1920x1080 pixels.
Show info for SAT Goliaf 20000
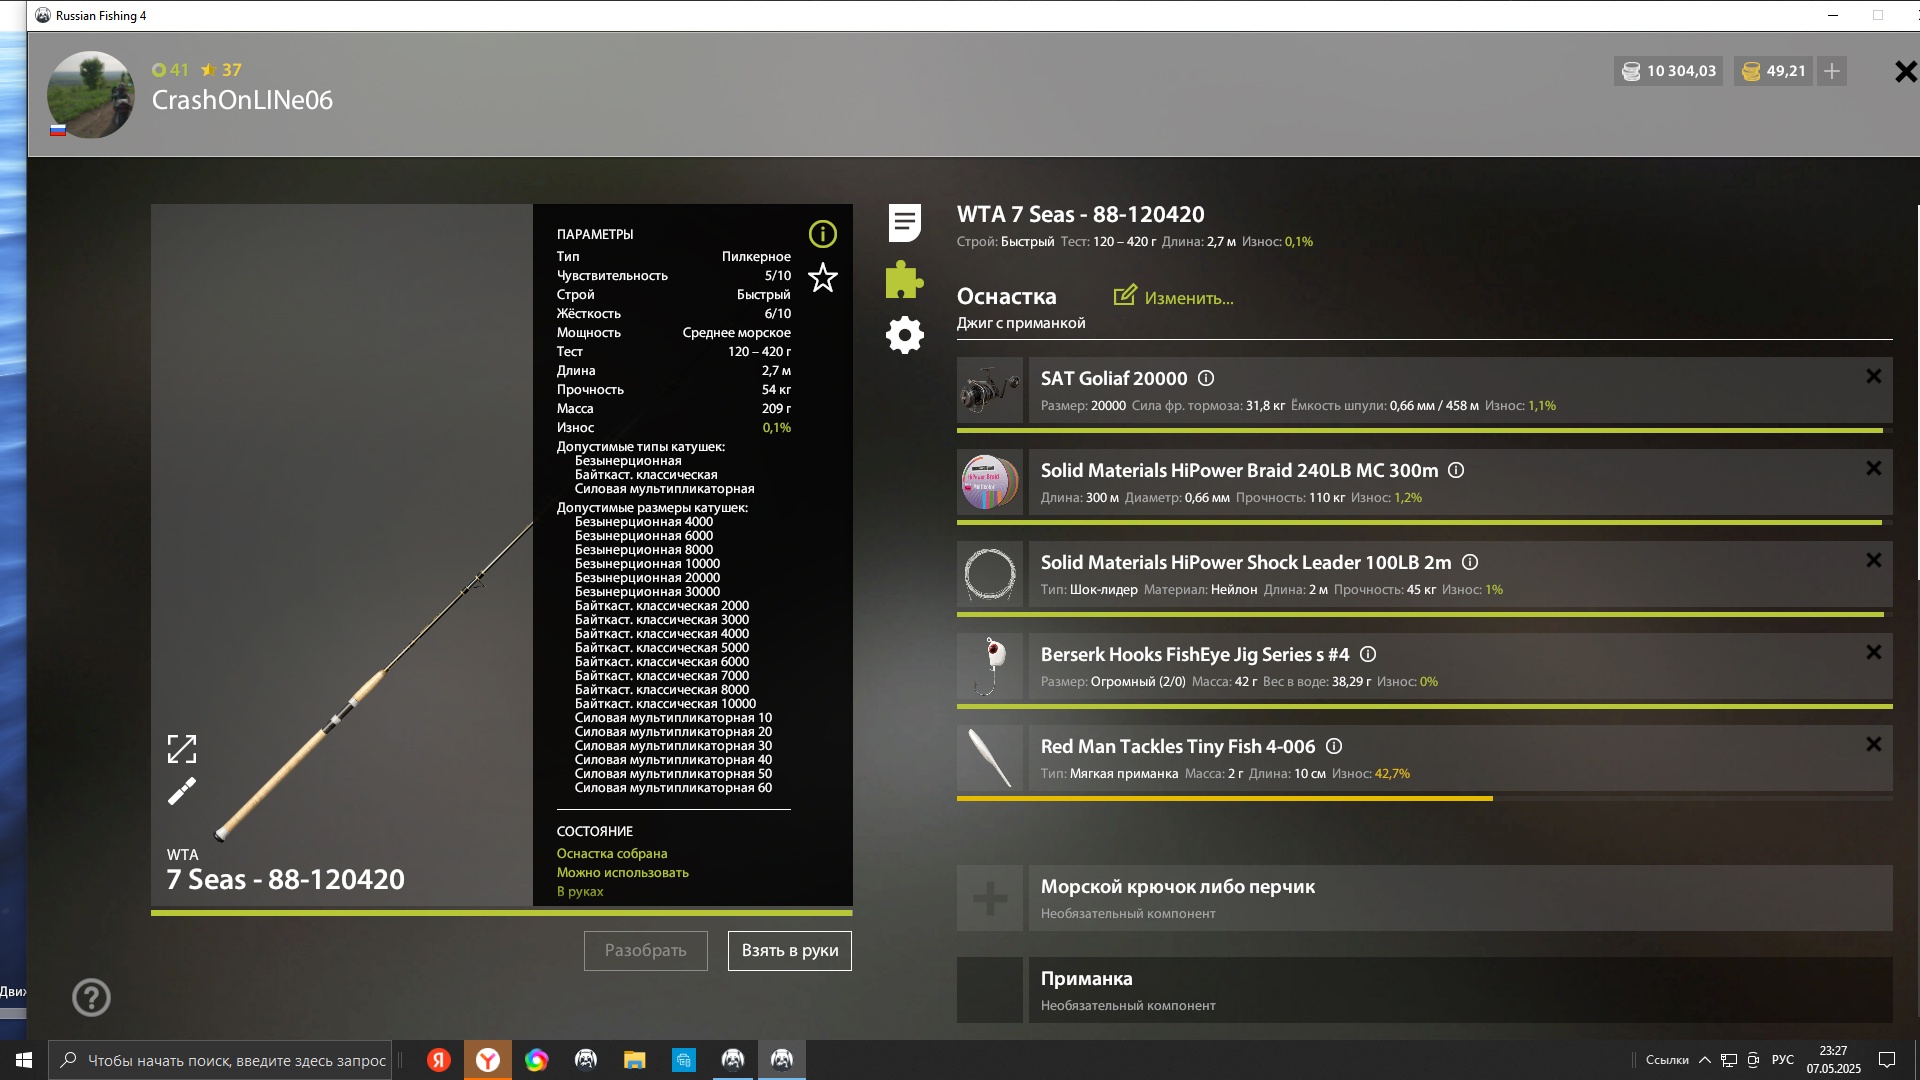point(1206,378)
